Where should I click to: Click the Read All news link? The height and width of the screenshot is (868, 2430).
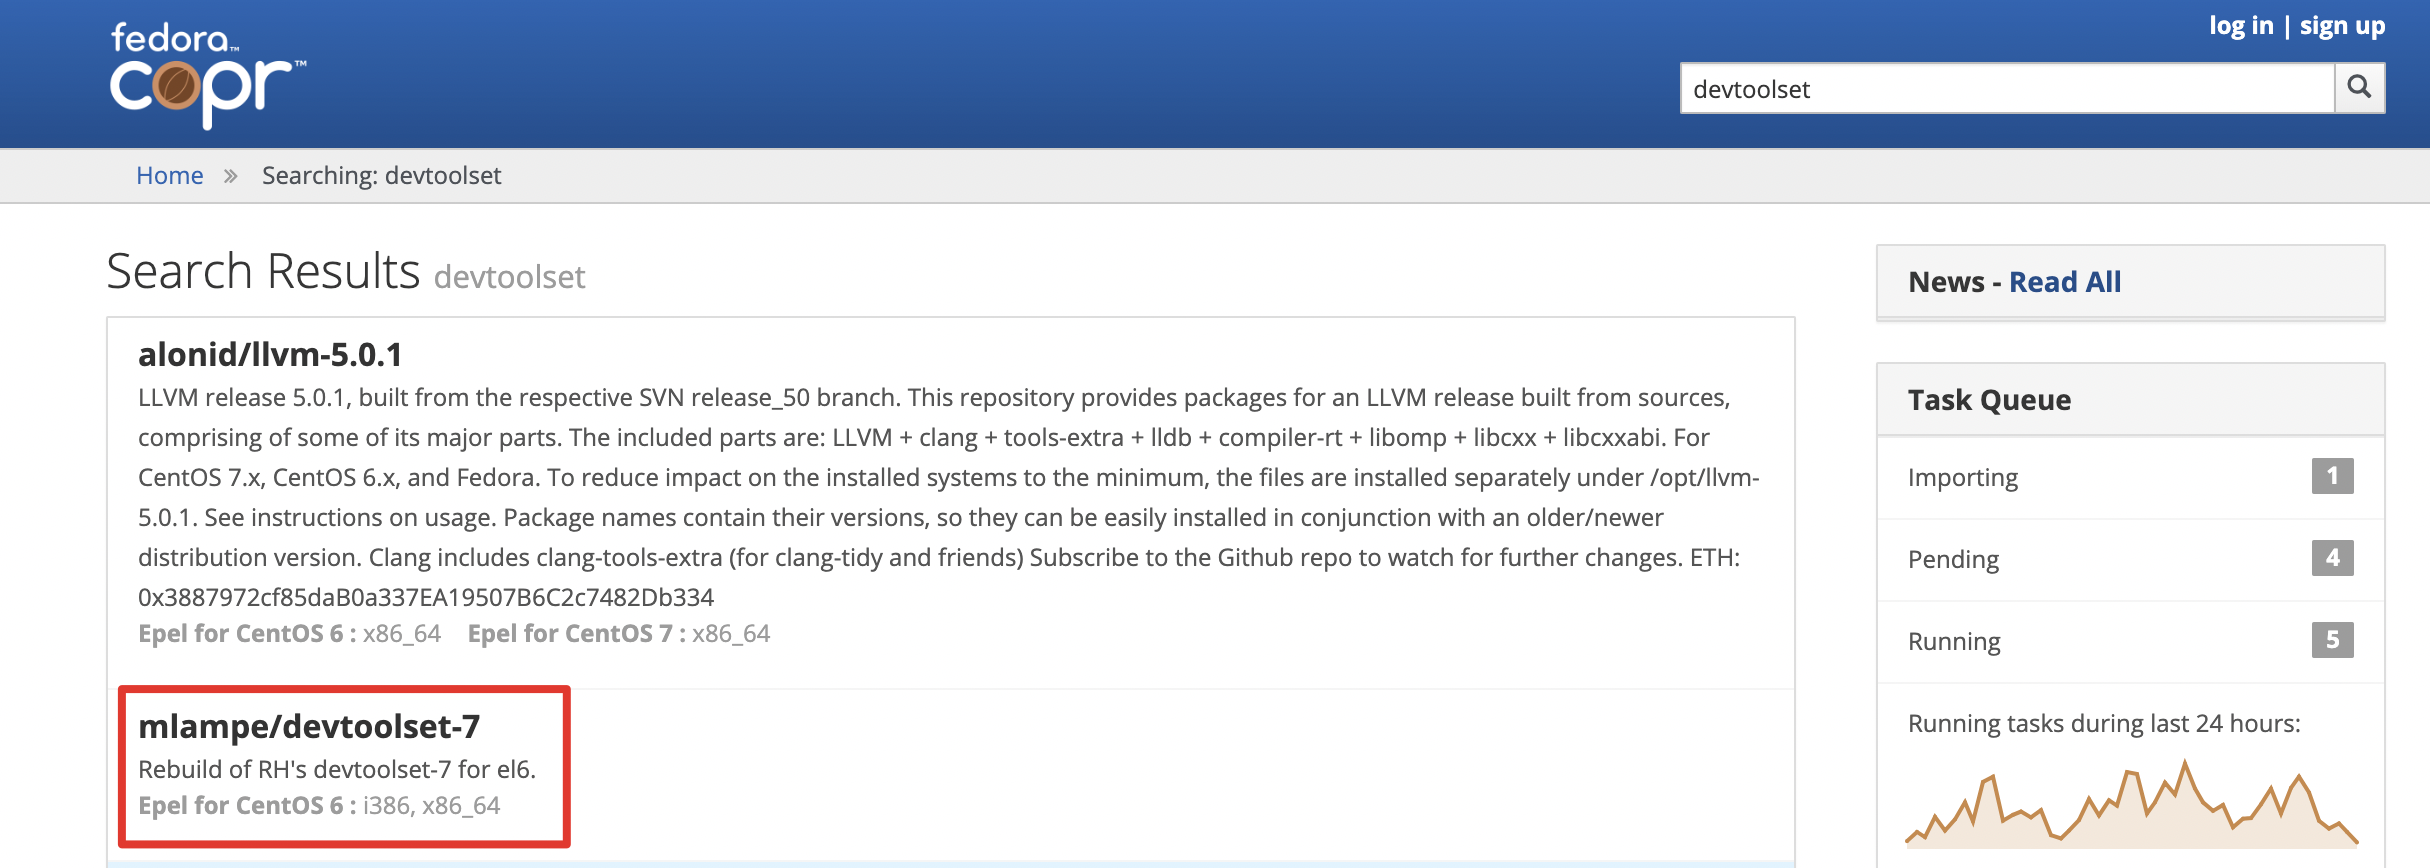point(2064,282)
